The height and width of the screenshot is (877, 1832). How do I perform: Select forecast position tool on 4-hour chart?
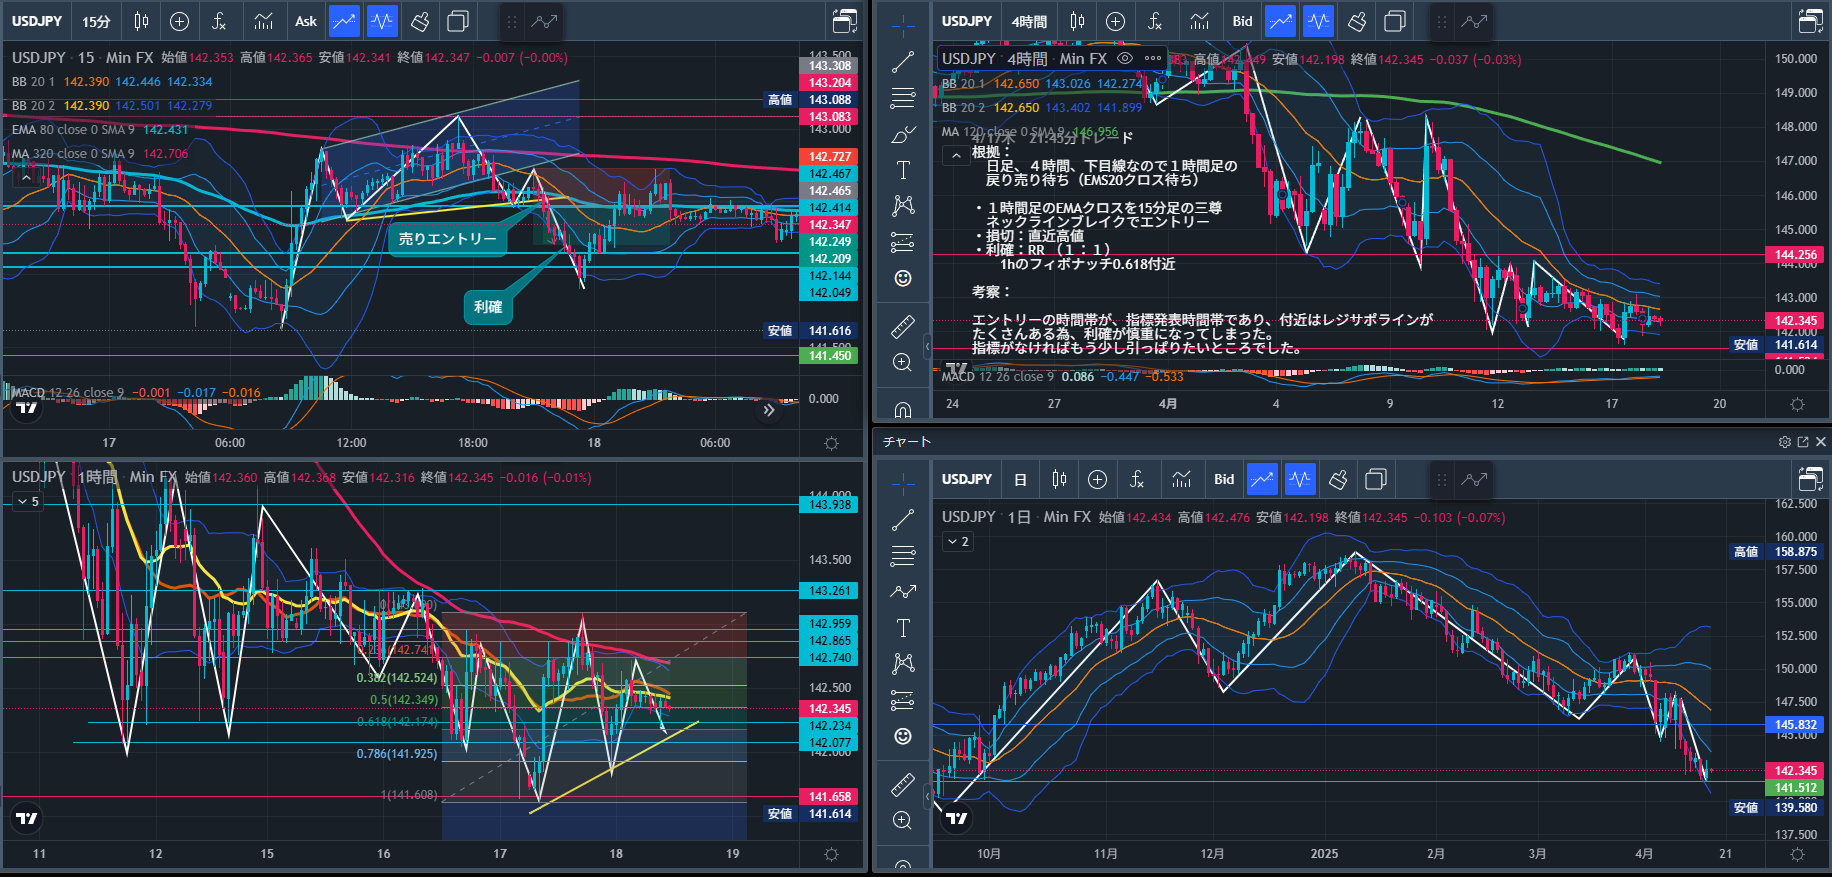(x=903, y=242)
